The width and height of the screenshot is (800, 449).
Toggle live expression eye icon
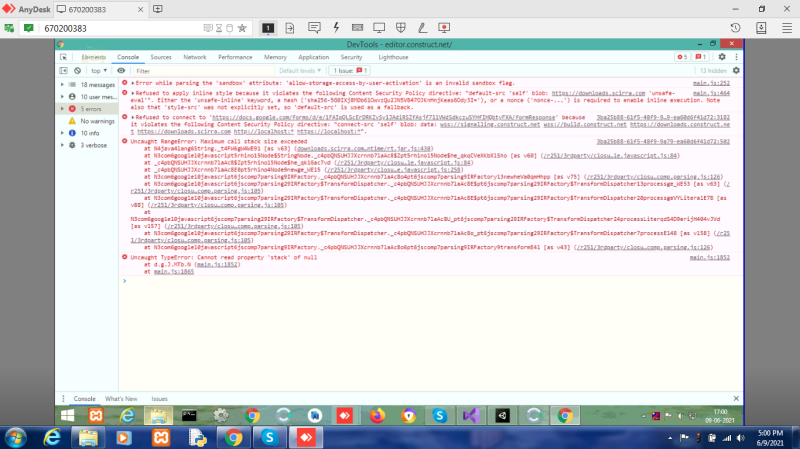point(121,70)
